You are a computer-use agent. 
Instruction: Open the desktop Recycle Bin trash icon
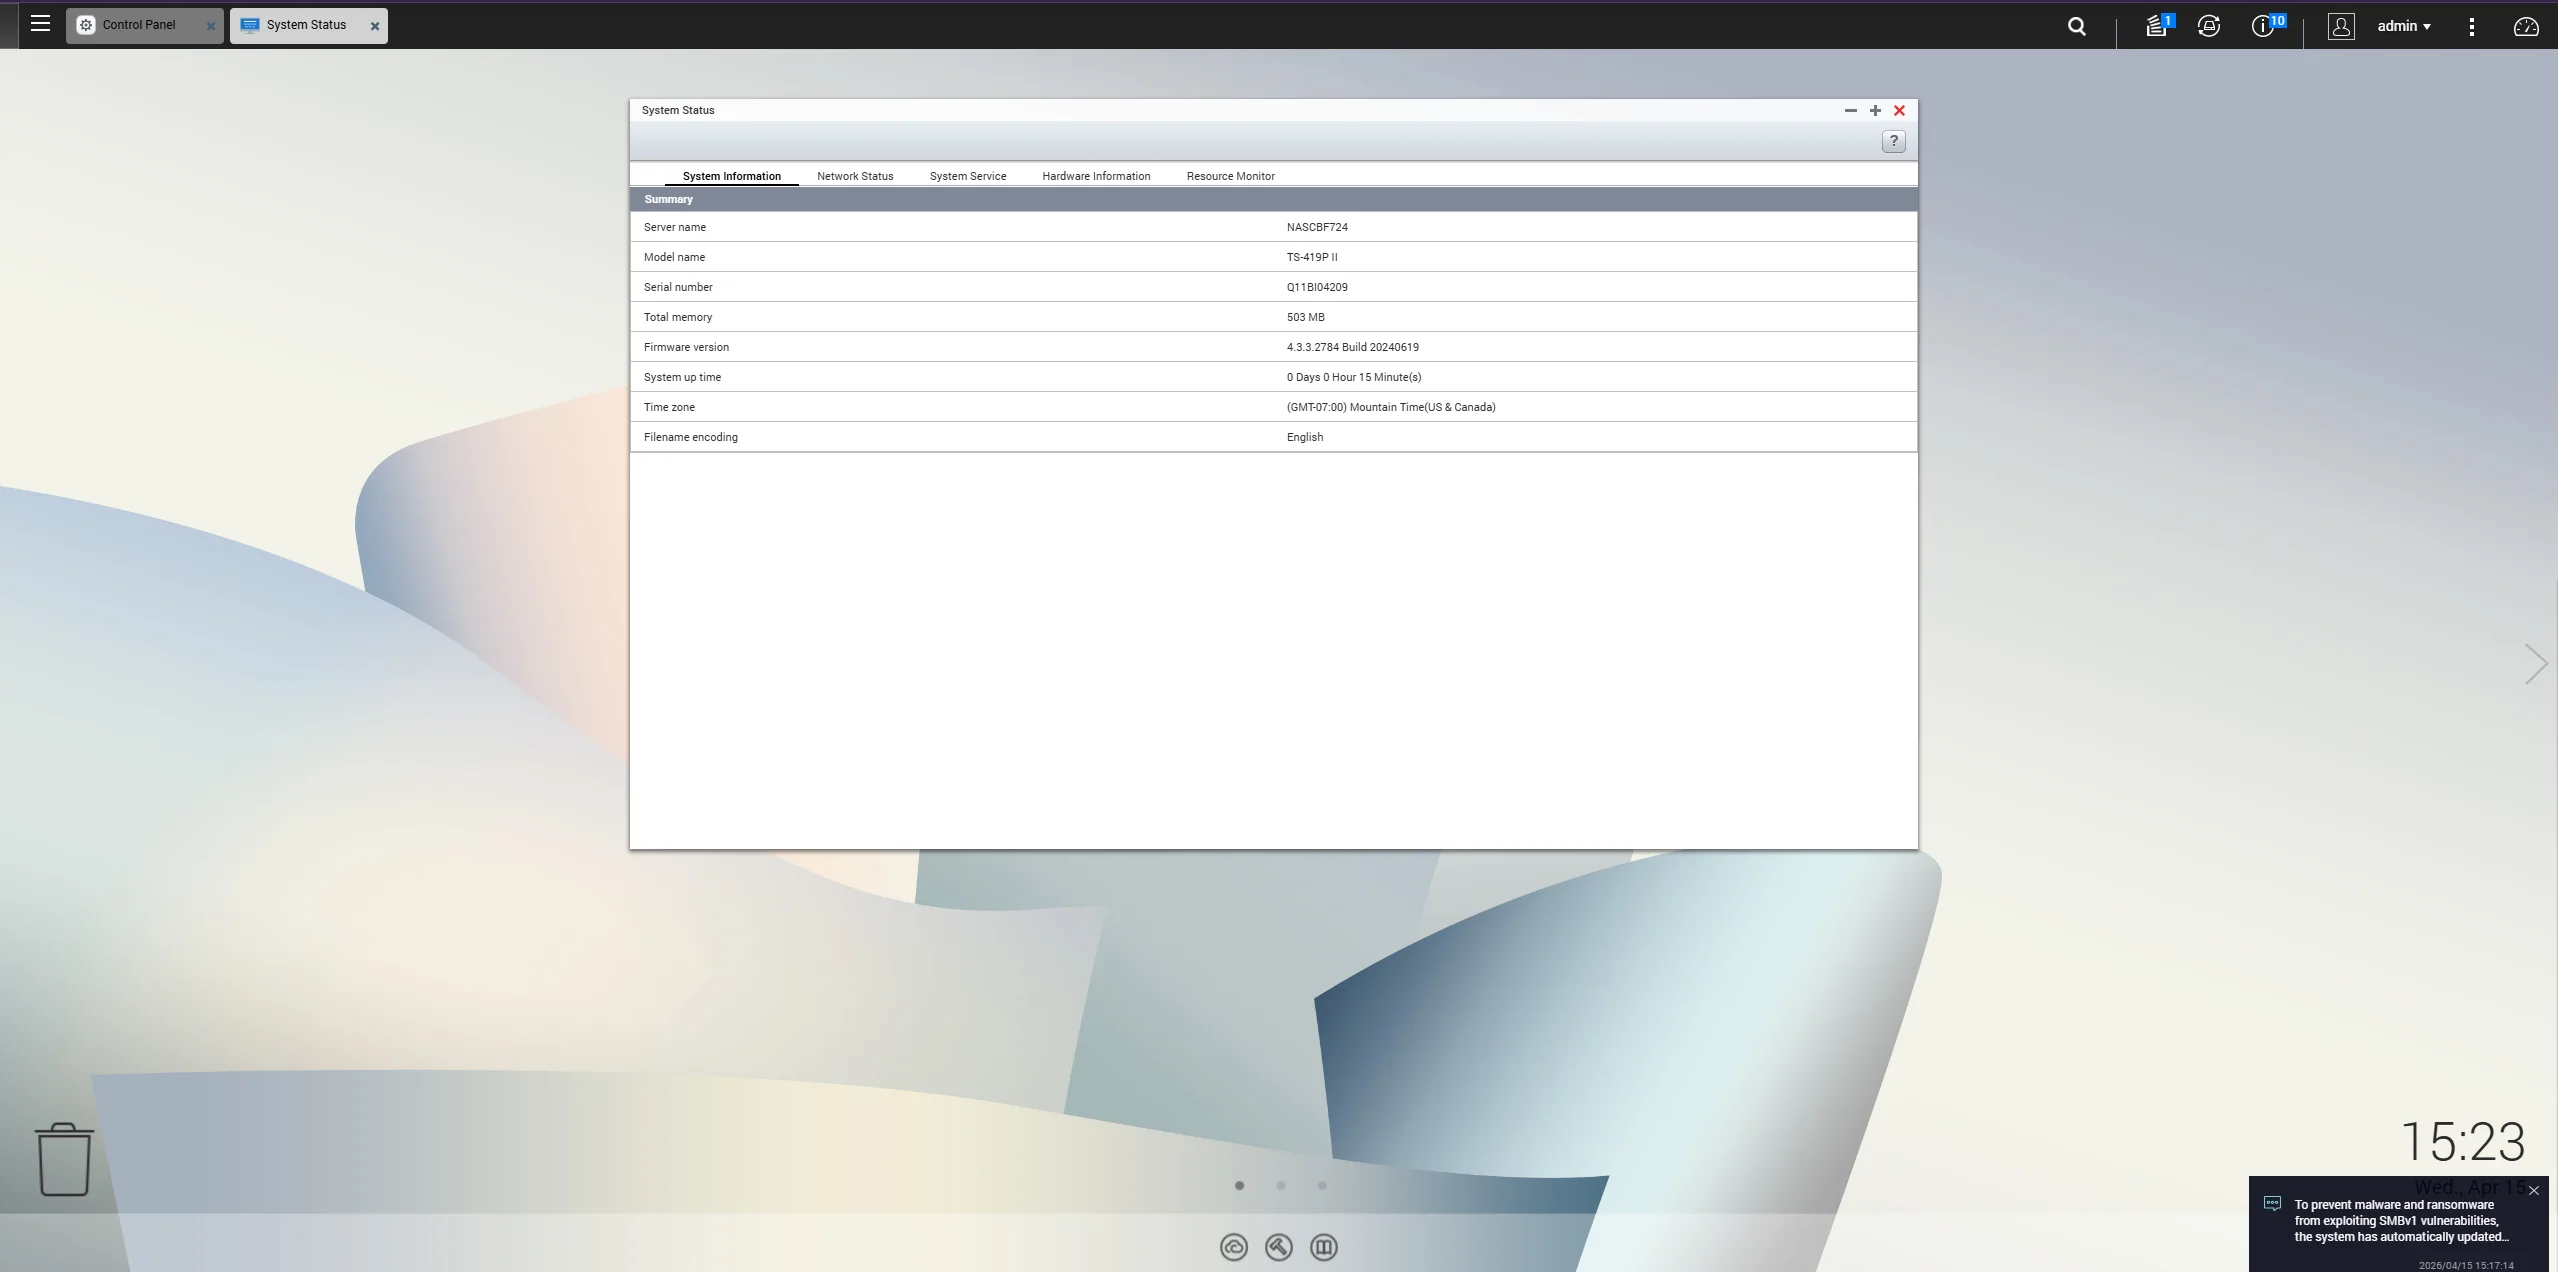[x=65, y=1159]
